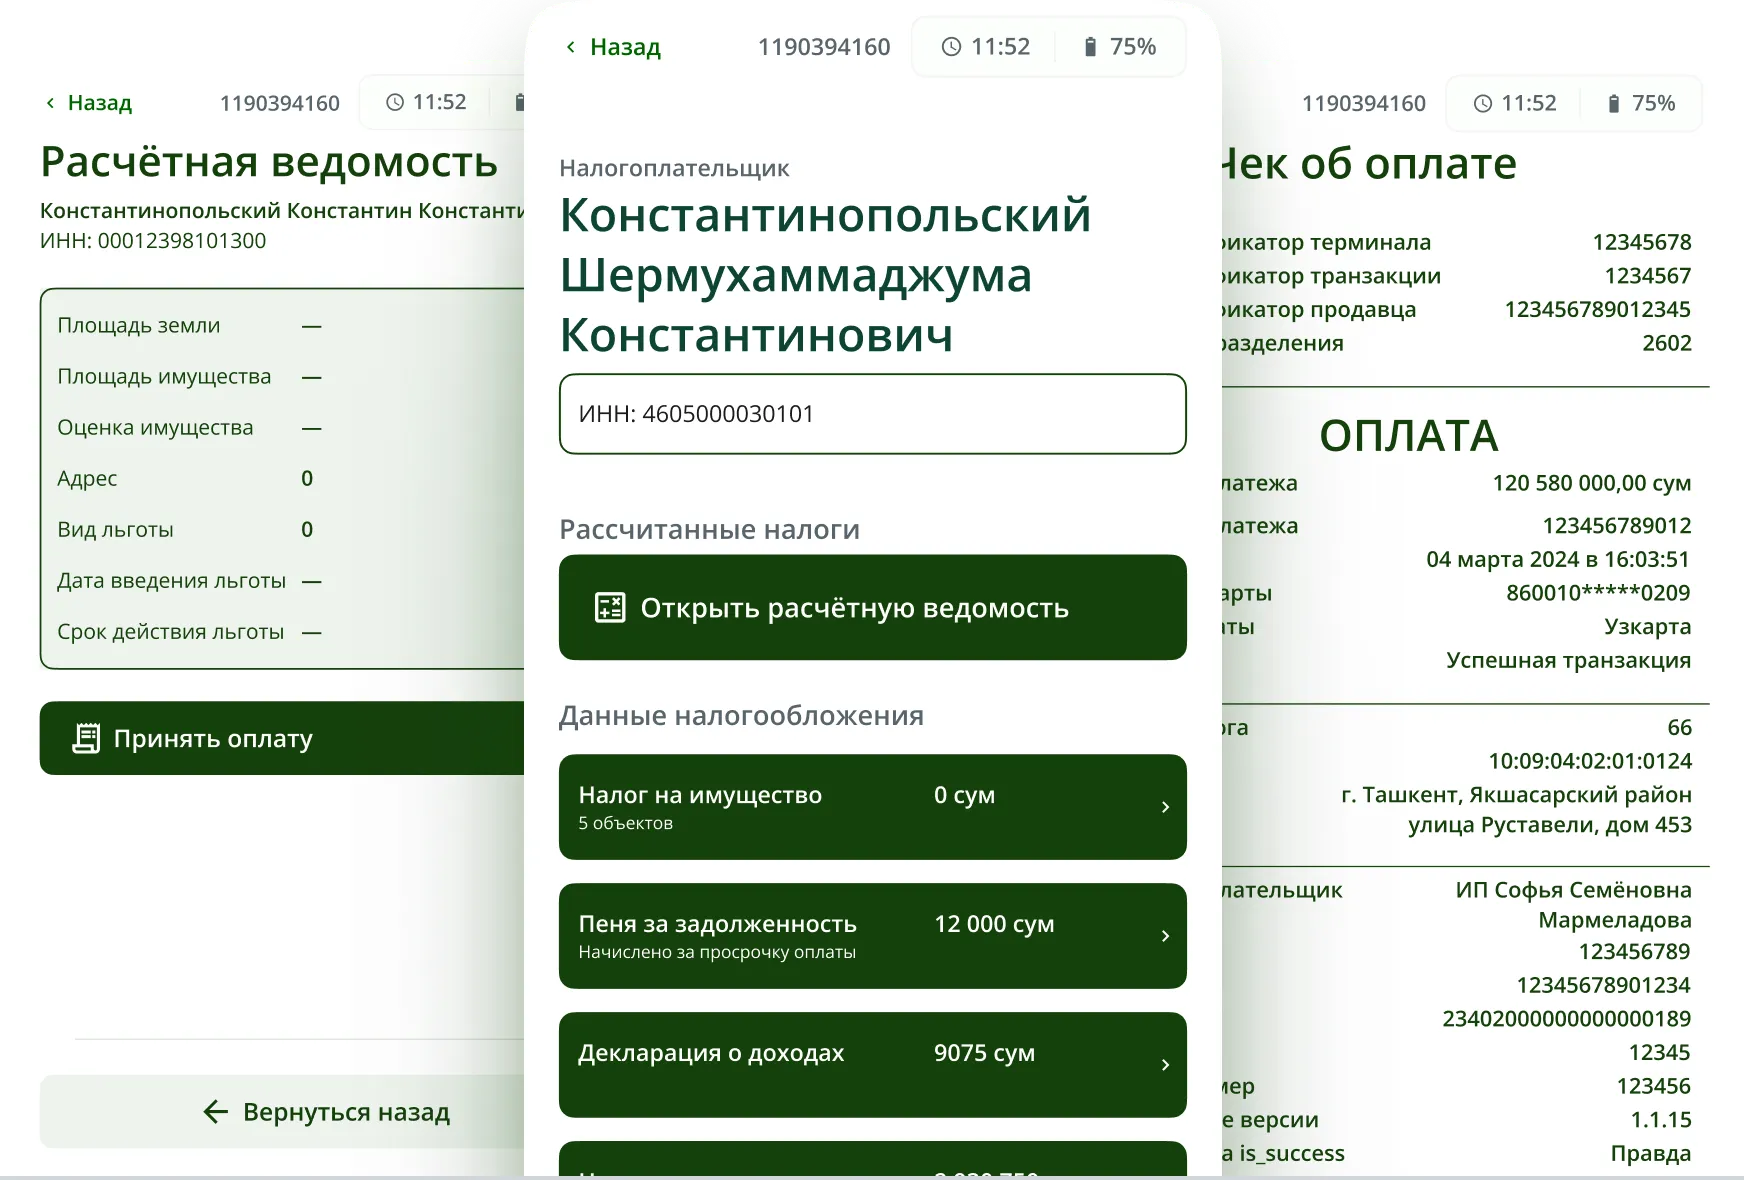Click terminal ID 1190394160 on the center screen

coord(824,47)
